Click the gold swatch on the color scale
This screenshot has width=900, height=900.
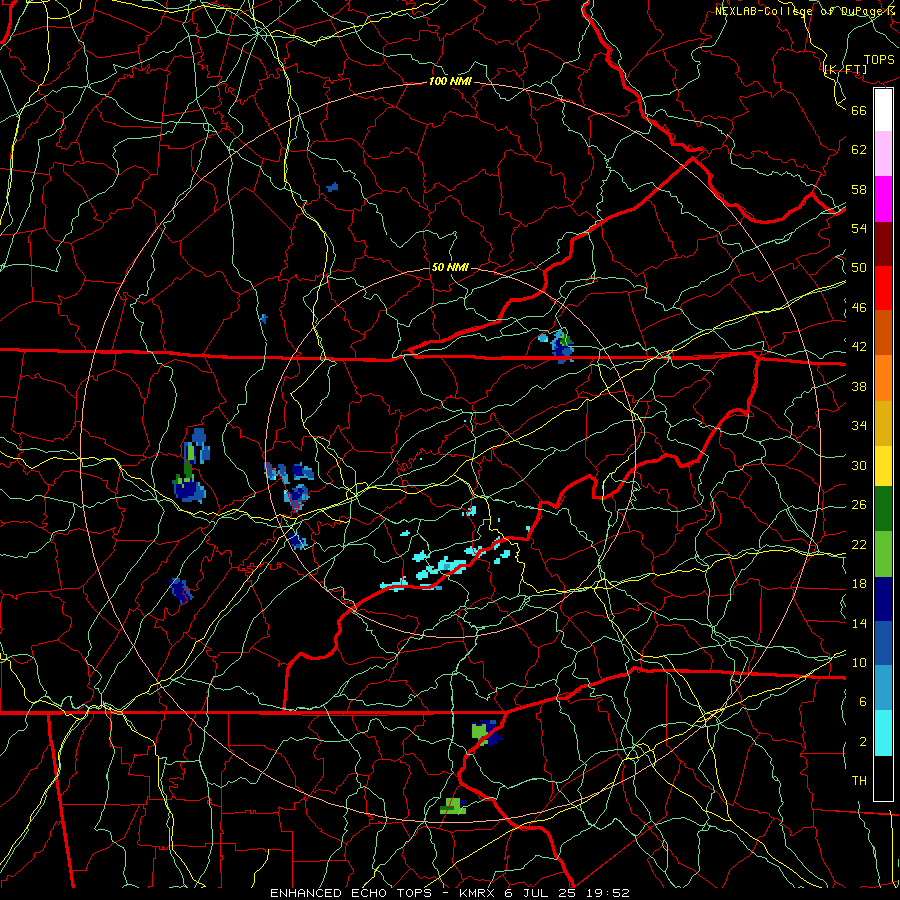pyautogui.click(x=883, y=423)
